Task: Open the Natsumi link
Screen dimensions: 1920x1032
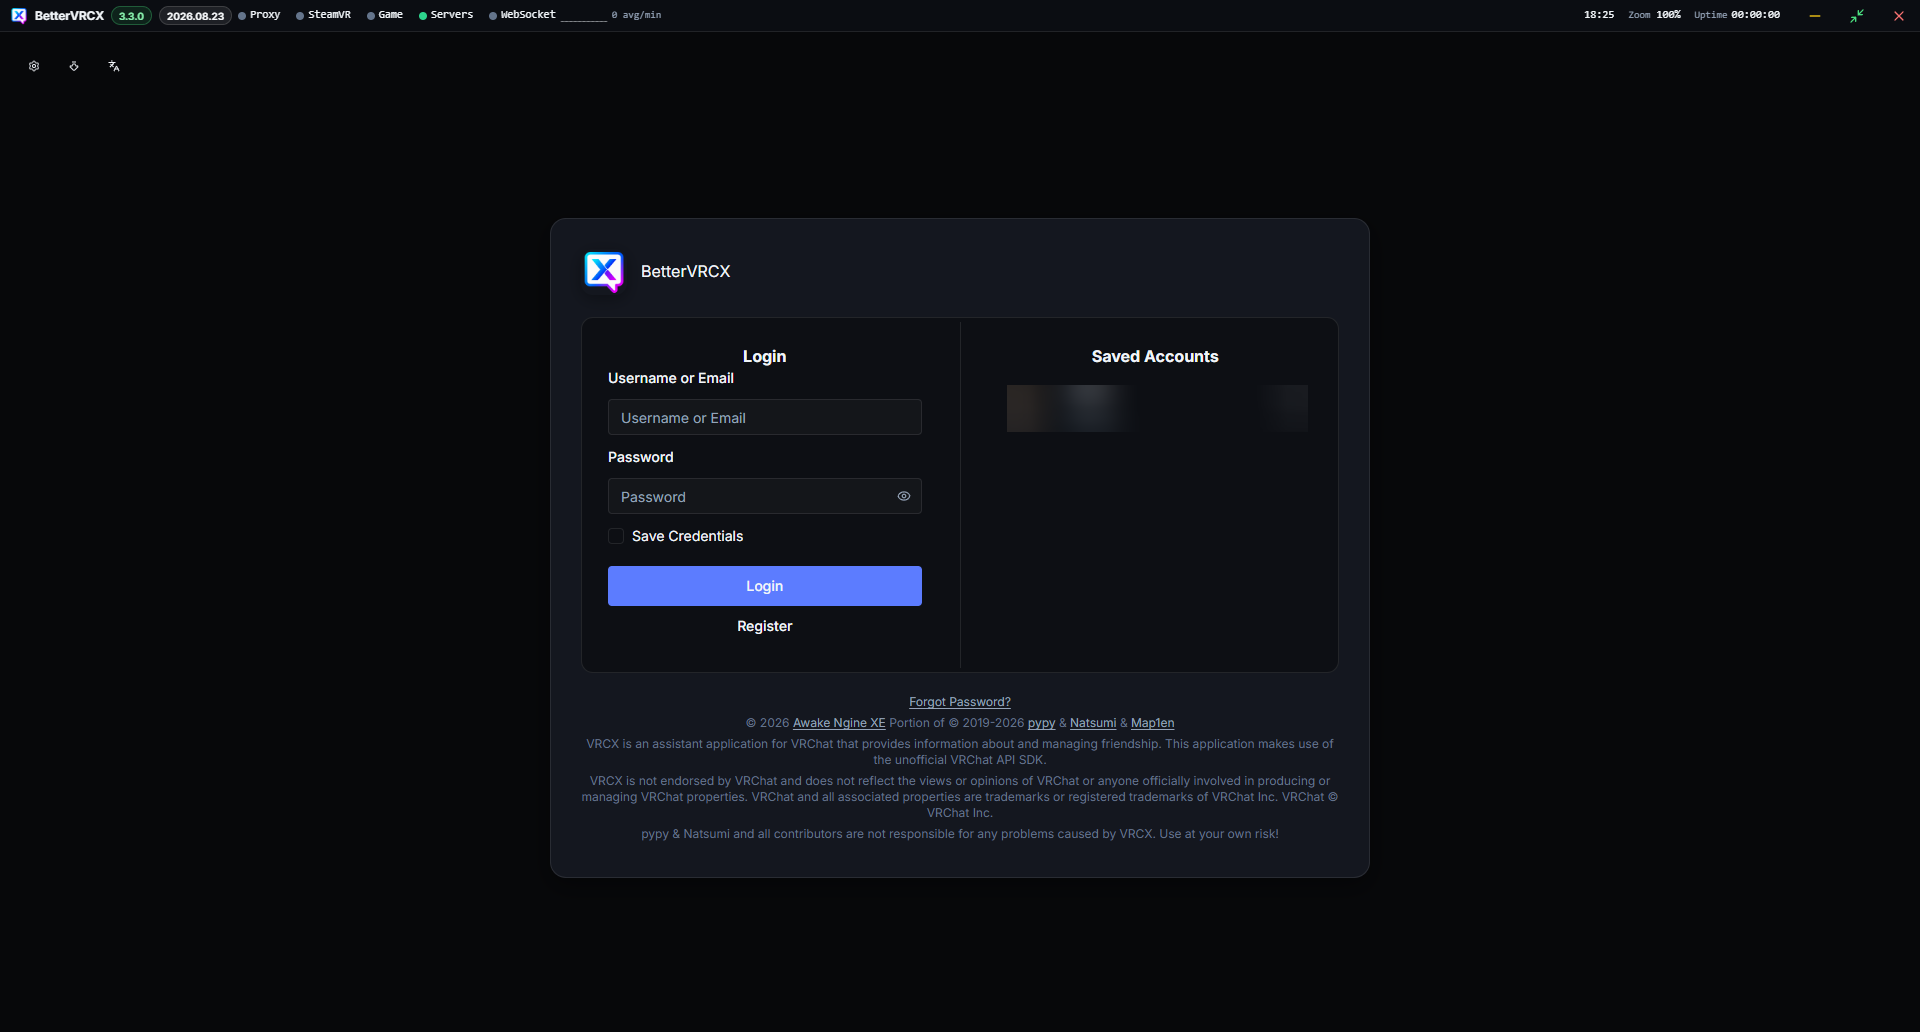Action: pos(1093,723)
